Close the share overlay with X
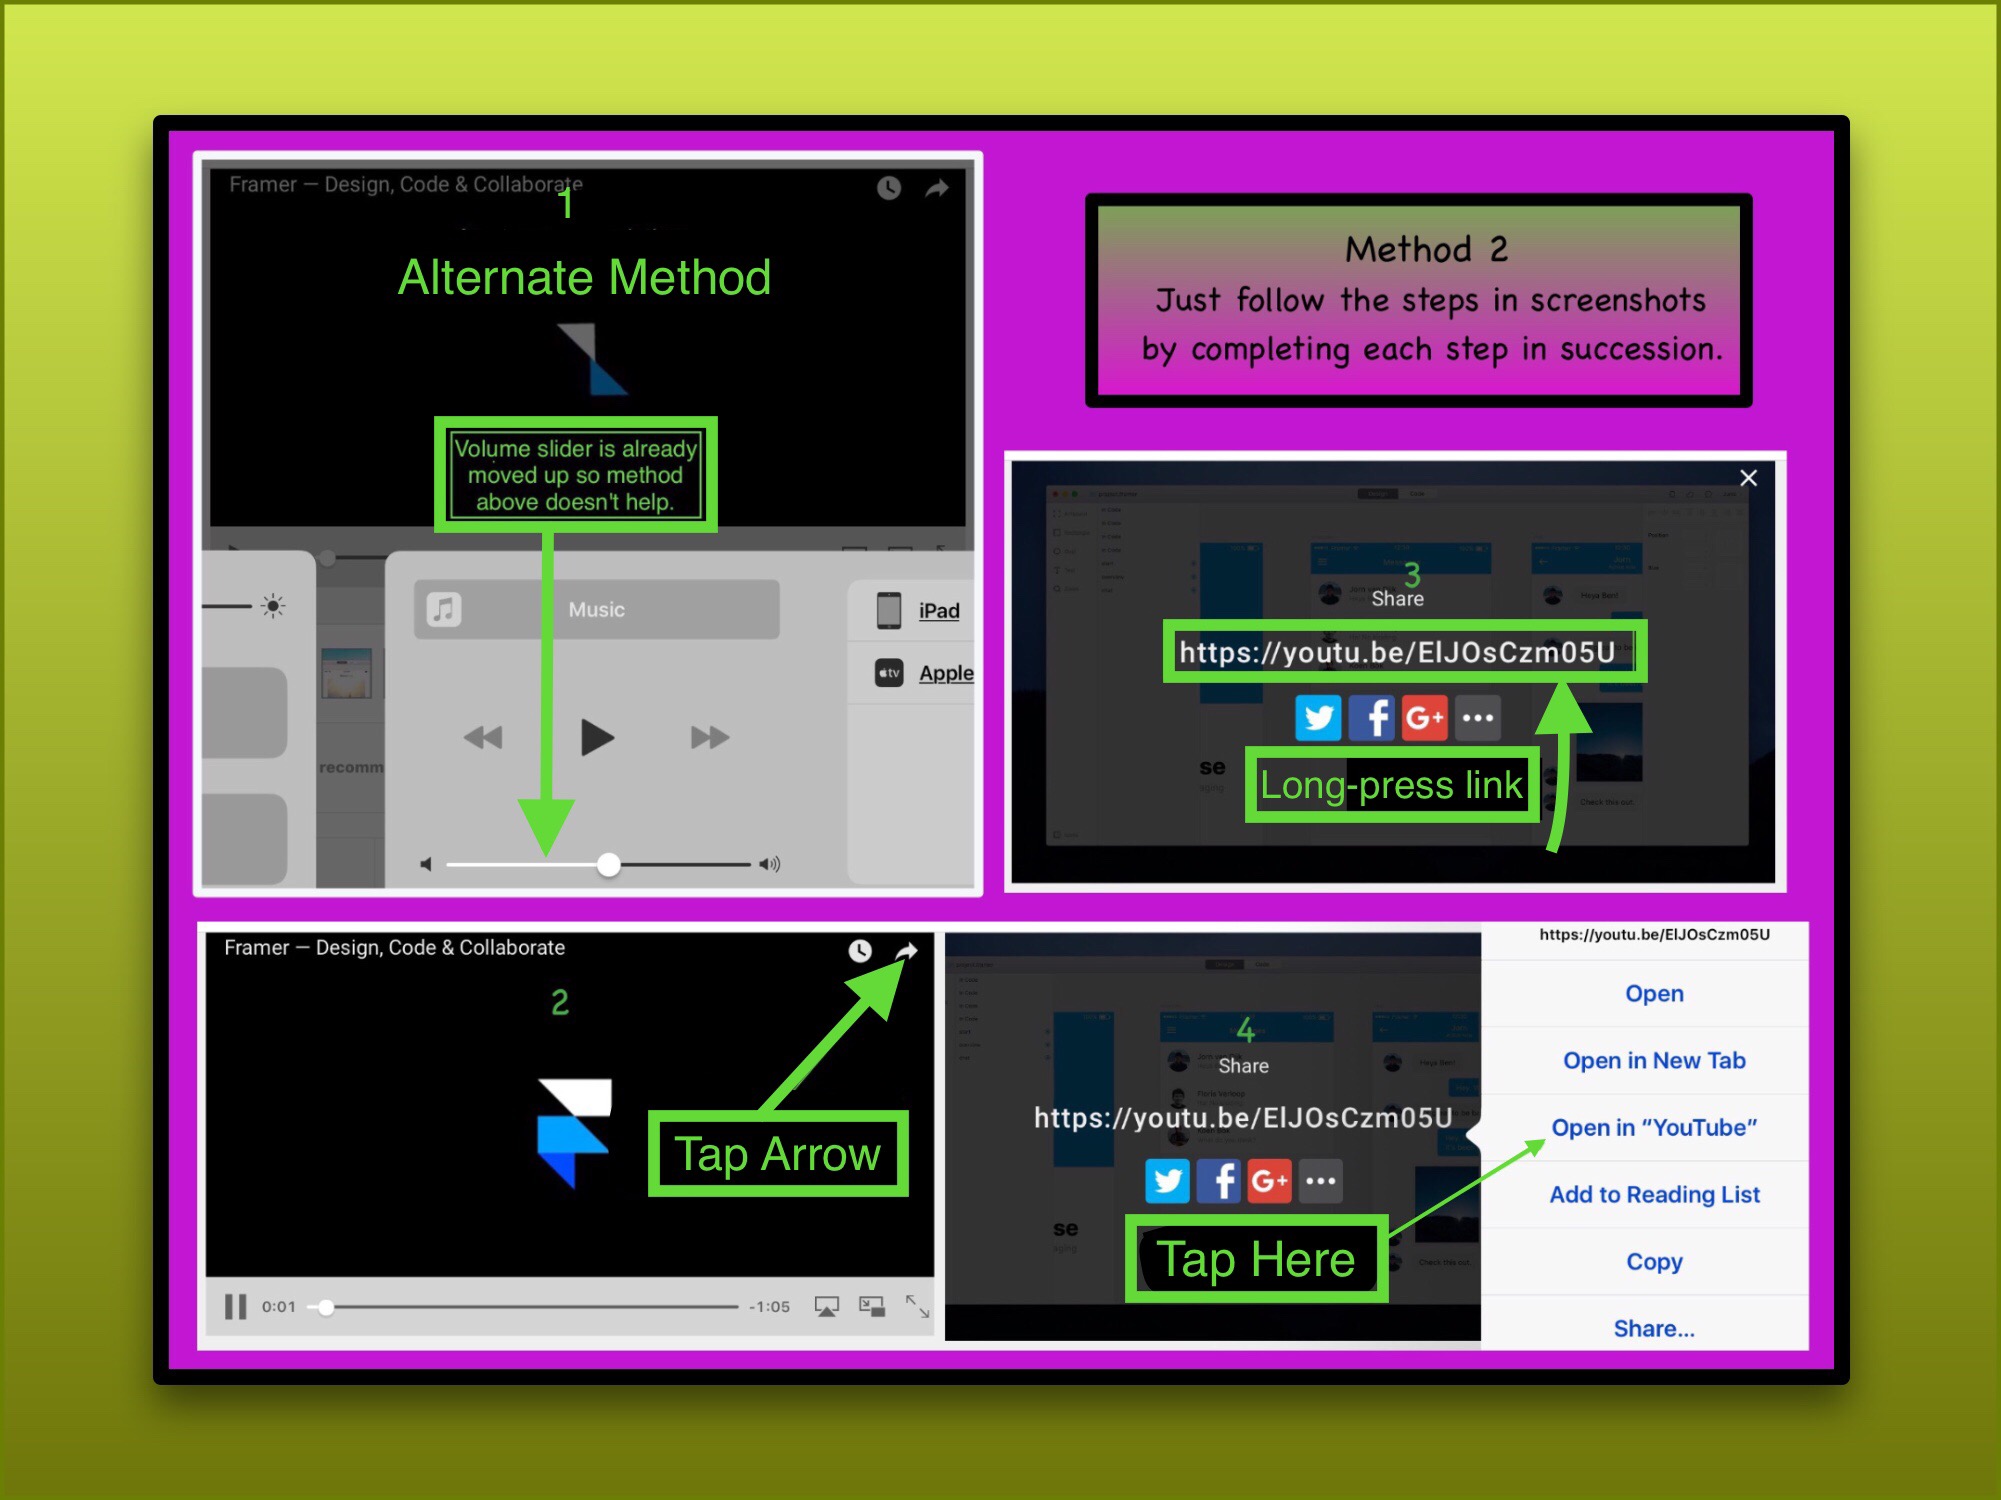 pos(1748,478)
